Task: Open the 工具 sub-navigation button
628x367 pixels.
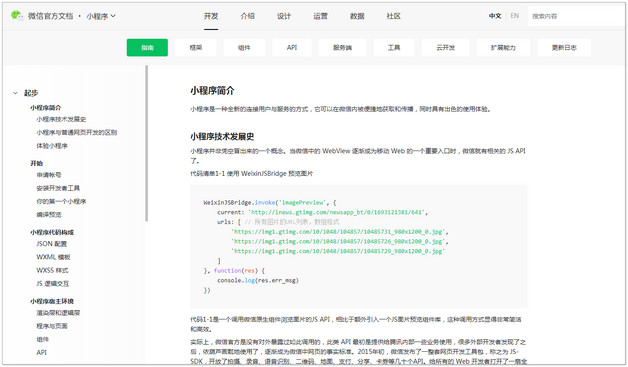Action: (x=394, y=48)
